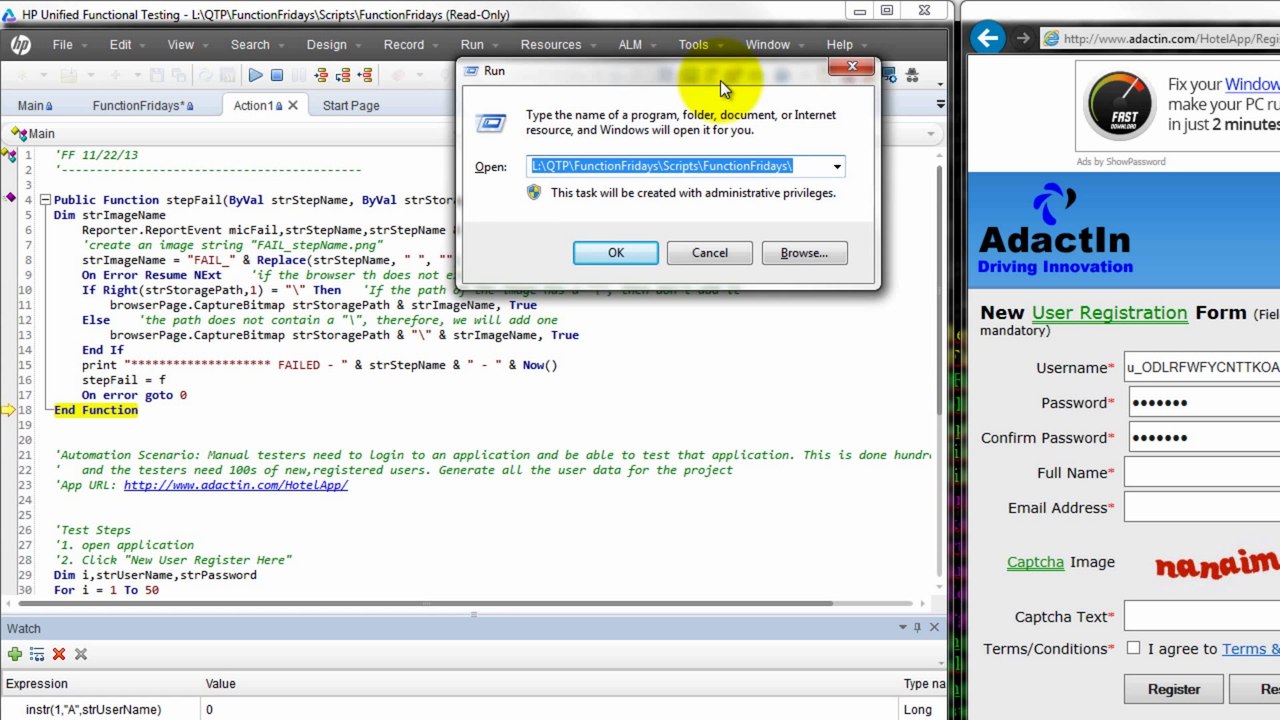Image resolution: width=1280 pixels, height=720 pixels.
Task: Click the Pause icon in the UFT toolbar
Action: coord(299,75)
